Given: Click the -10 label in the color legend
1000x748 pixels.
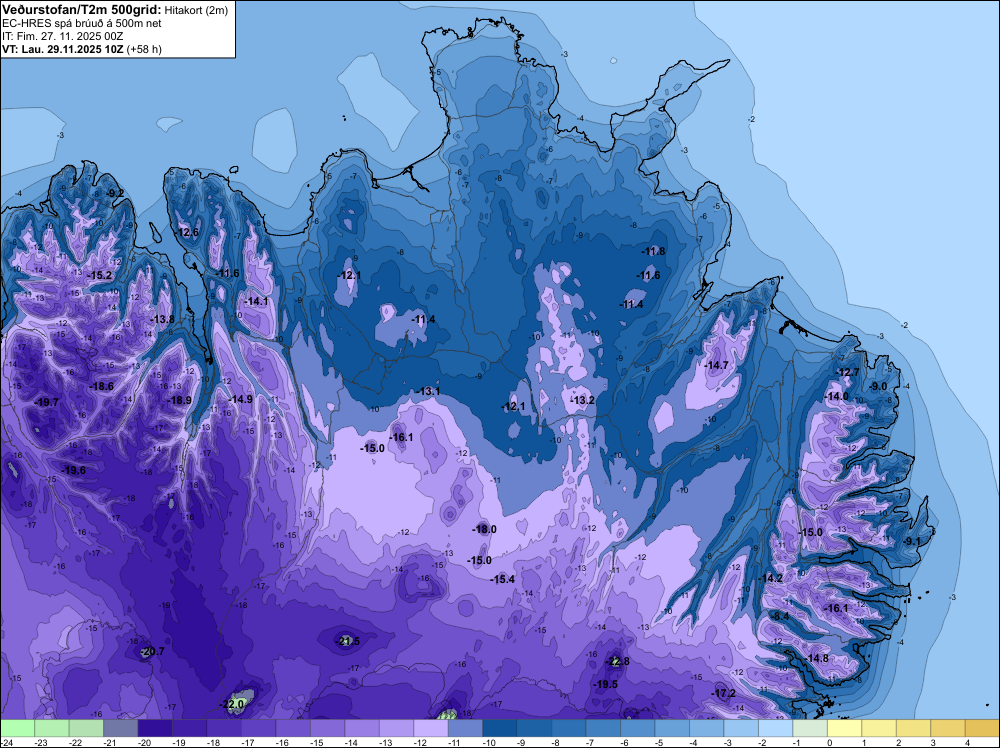Looking at the screenshot, I should [488, 742].
